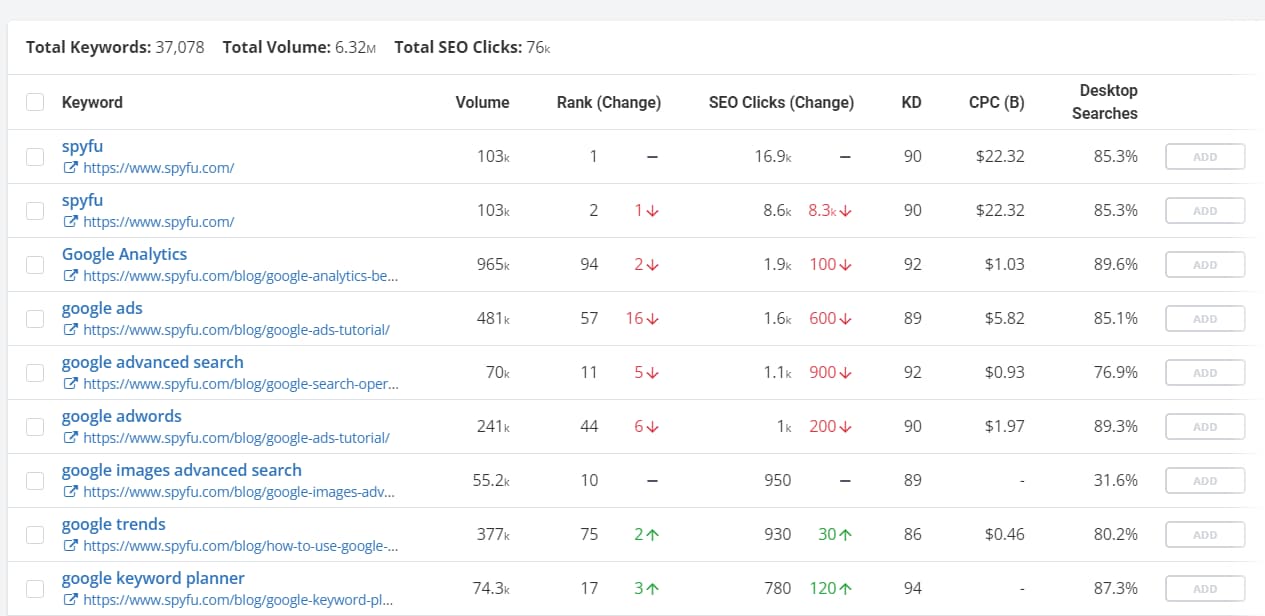Open the google ads keyword link
This screenshot has height=616, width=1265.
(x=102, y=308)
